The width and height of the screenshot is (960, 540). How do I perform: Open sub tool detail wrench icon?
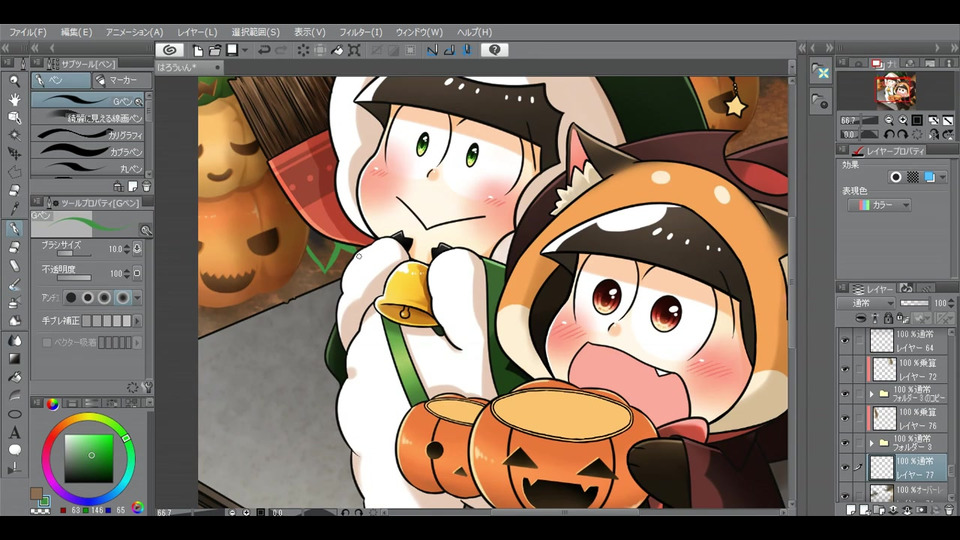pyautogui.click(x=147, y=387)
